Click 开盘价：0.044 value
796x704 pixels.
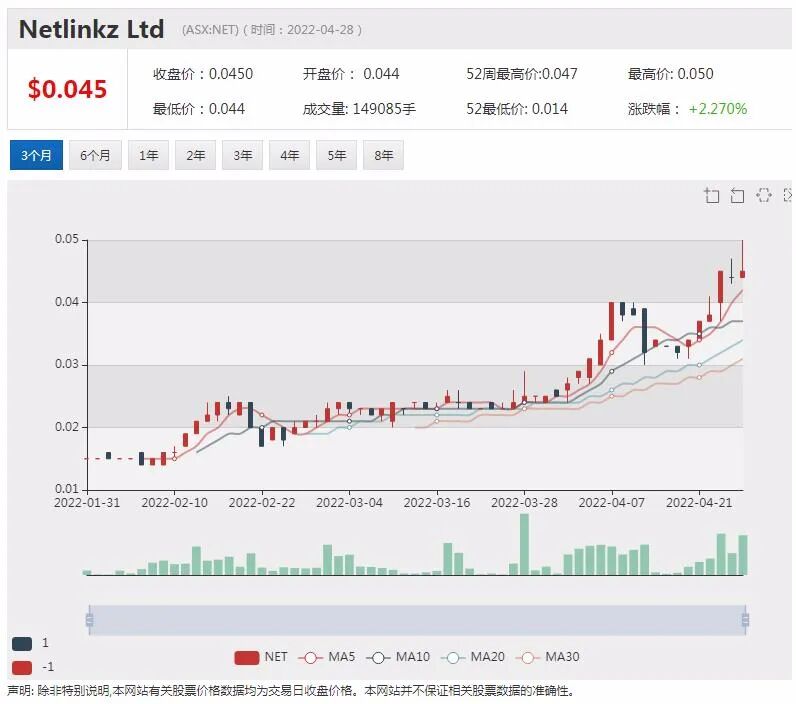[351, 74]
